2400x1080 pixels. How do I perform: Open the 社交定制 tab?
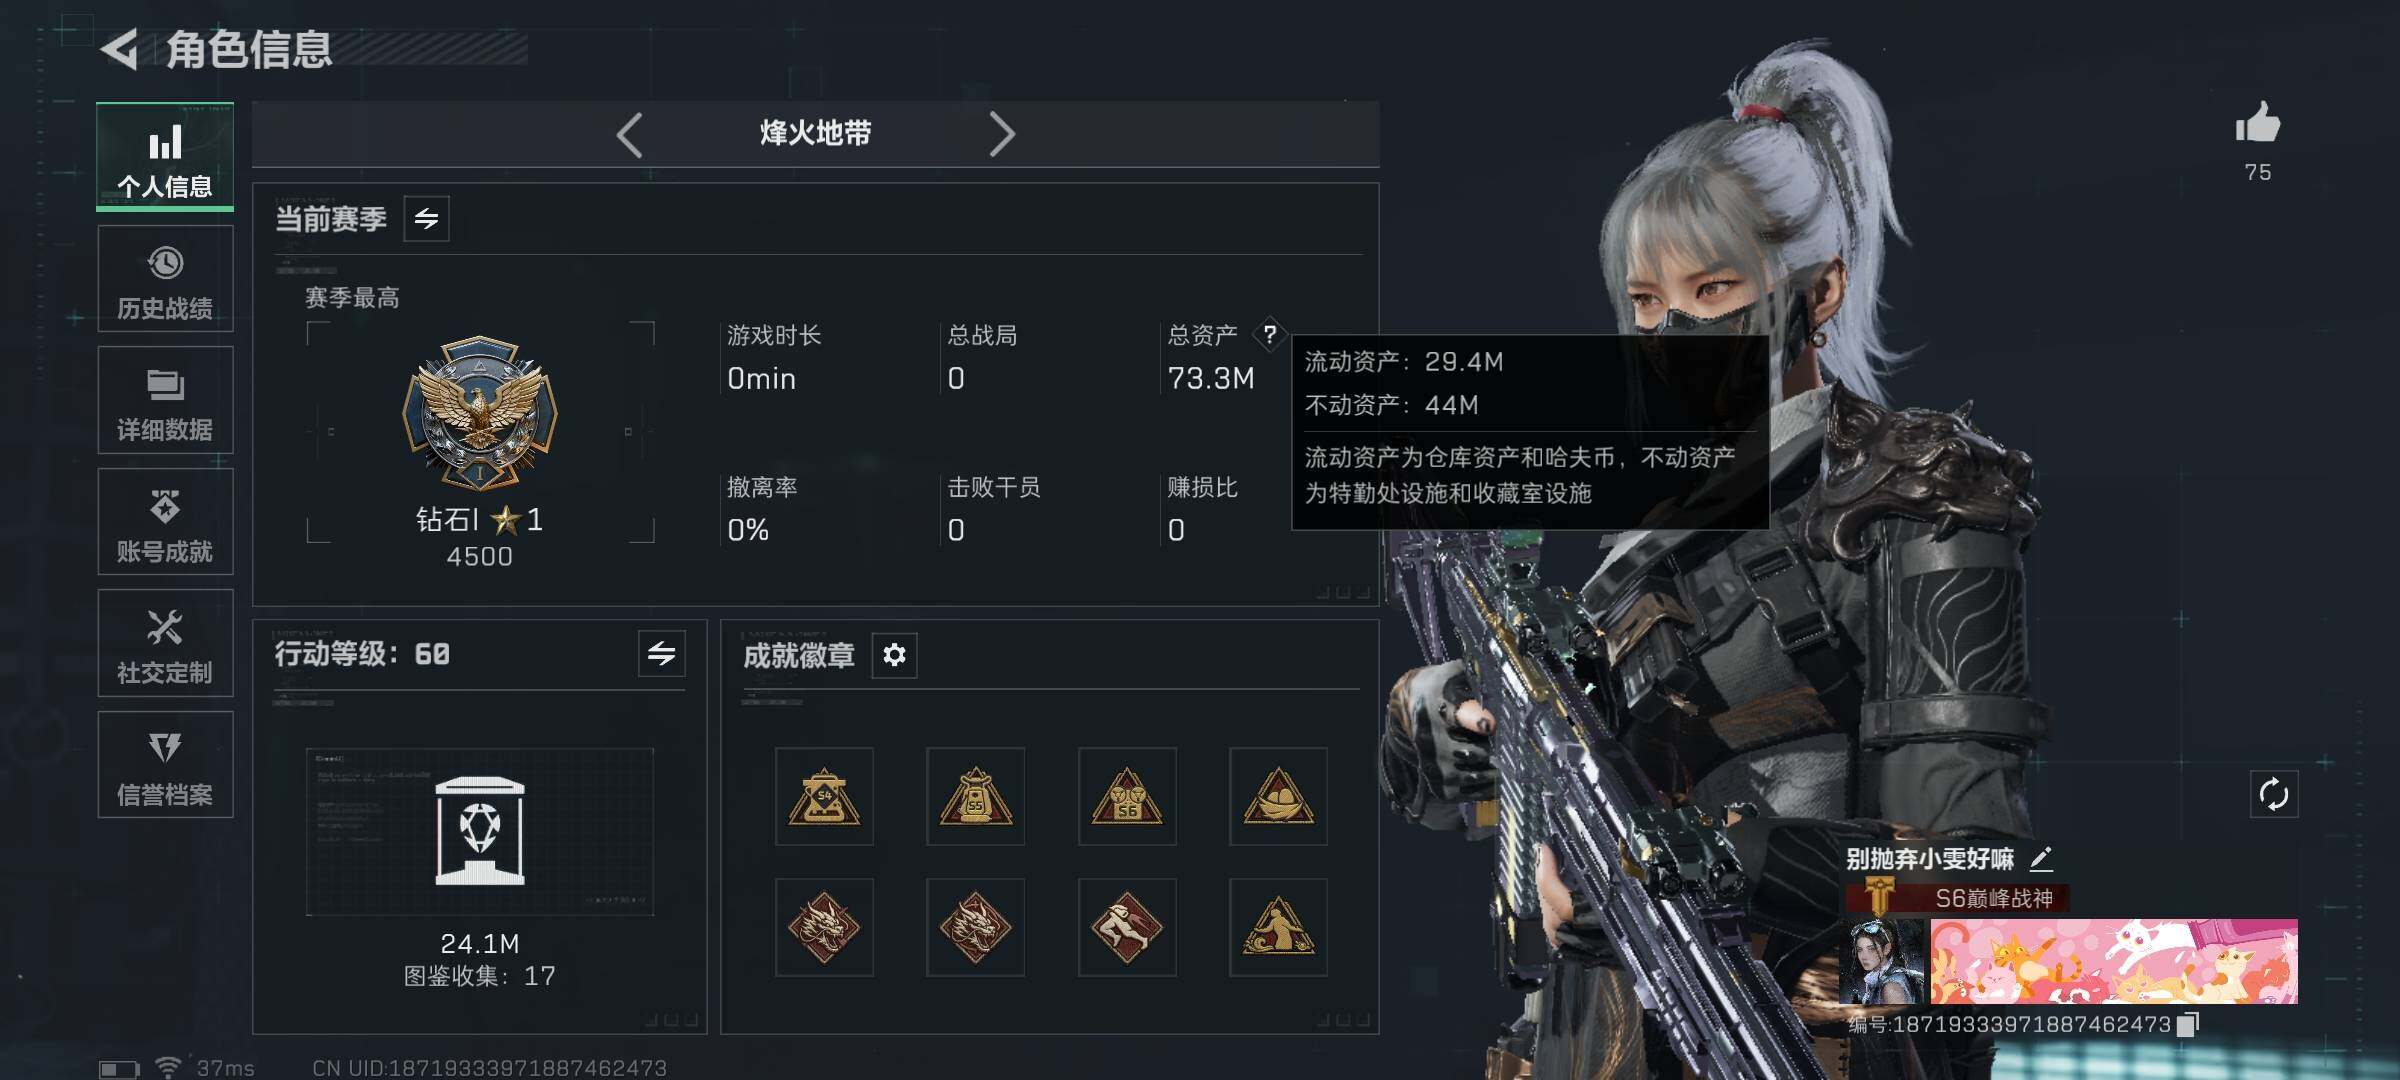click(165, 643)
